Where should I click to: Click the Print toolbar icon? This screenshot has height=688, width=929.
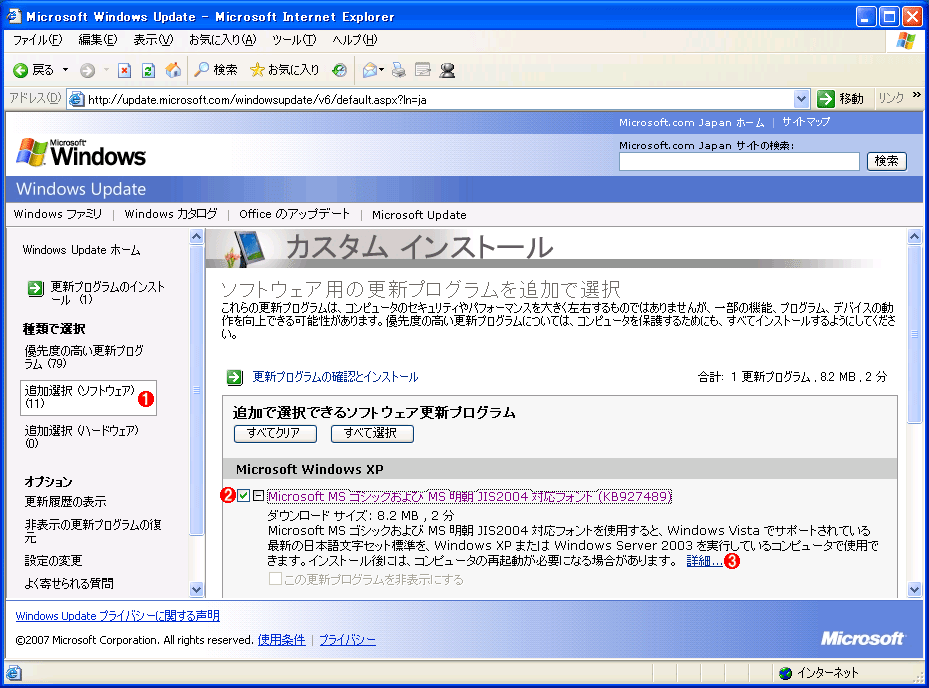[399, 71]
